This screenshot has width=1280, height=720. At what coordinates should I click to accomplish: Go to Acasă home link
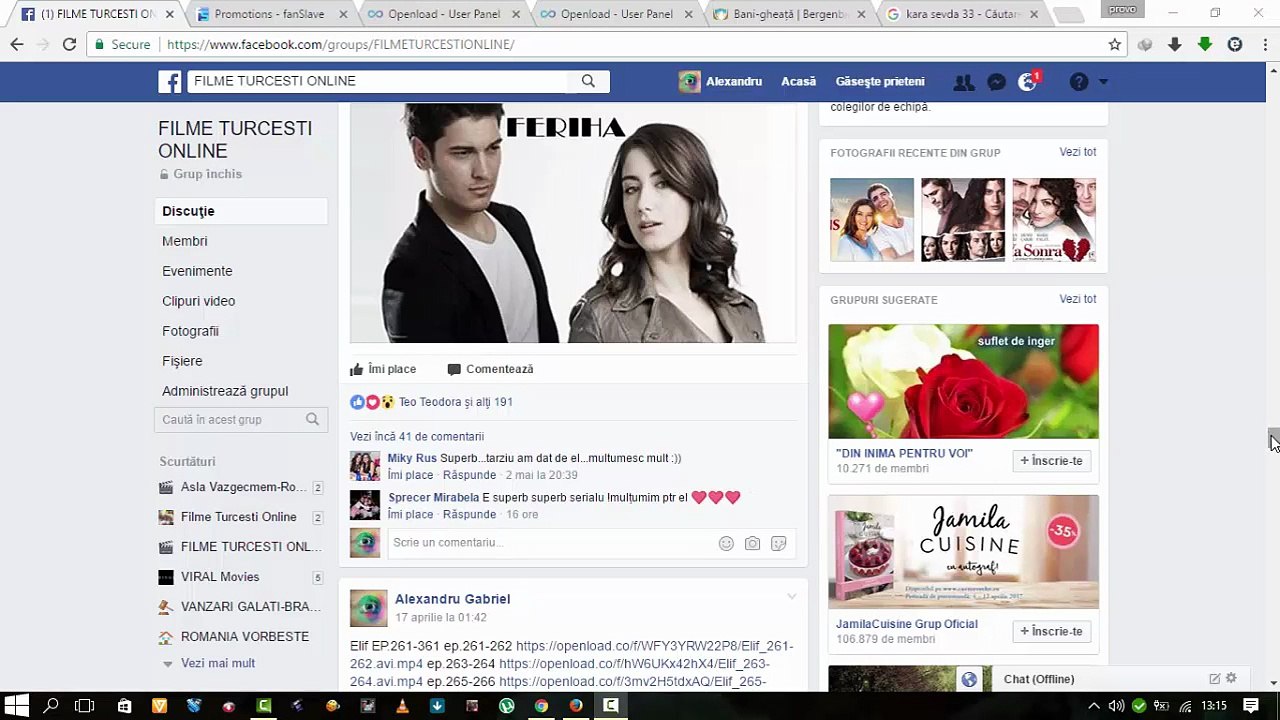(798, 82)
